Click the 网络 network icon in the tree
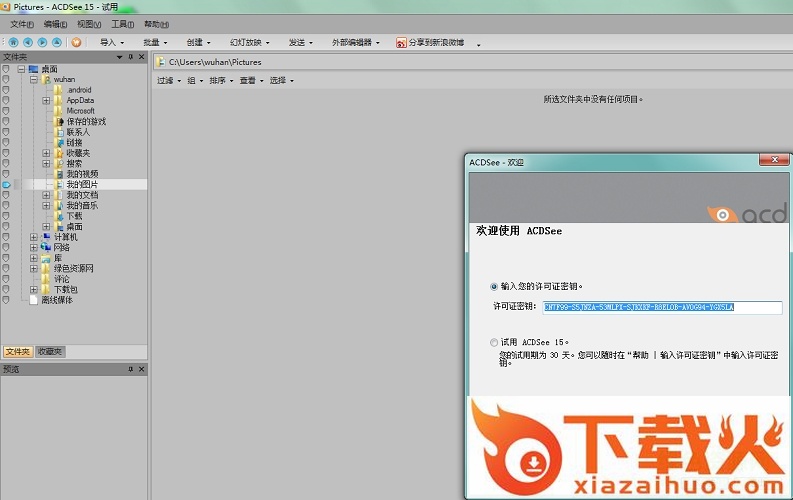The height and width of the screenshot is (500, 793). (47, 247)
